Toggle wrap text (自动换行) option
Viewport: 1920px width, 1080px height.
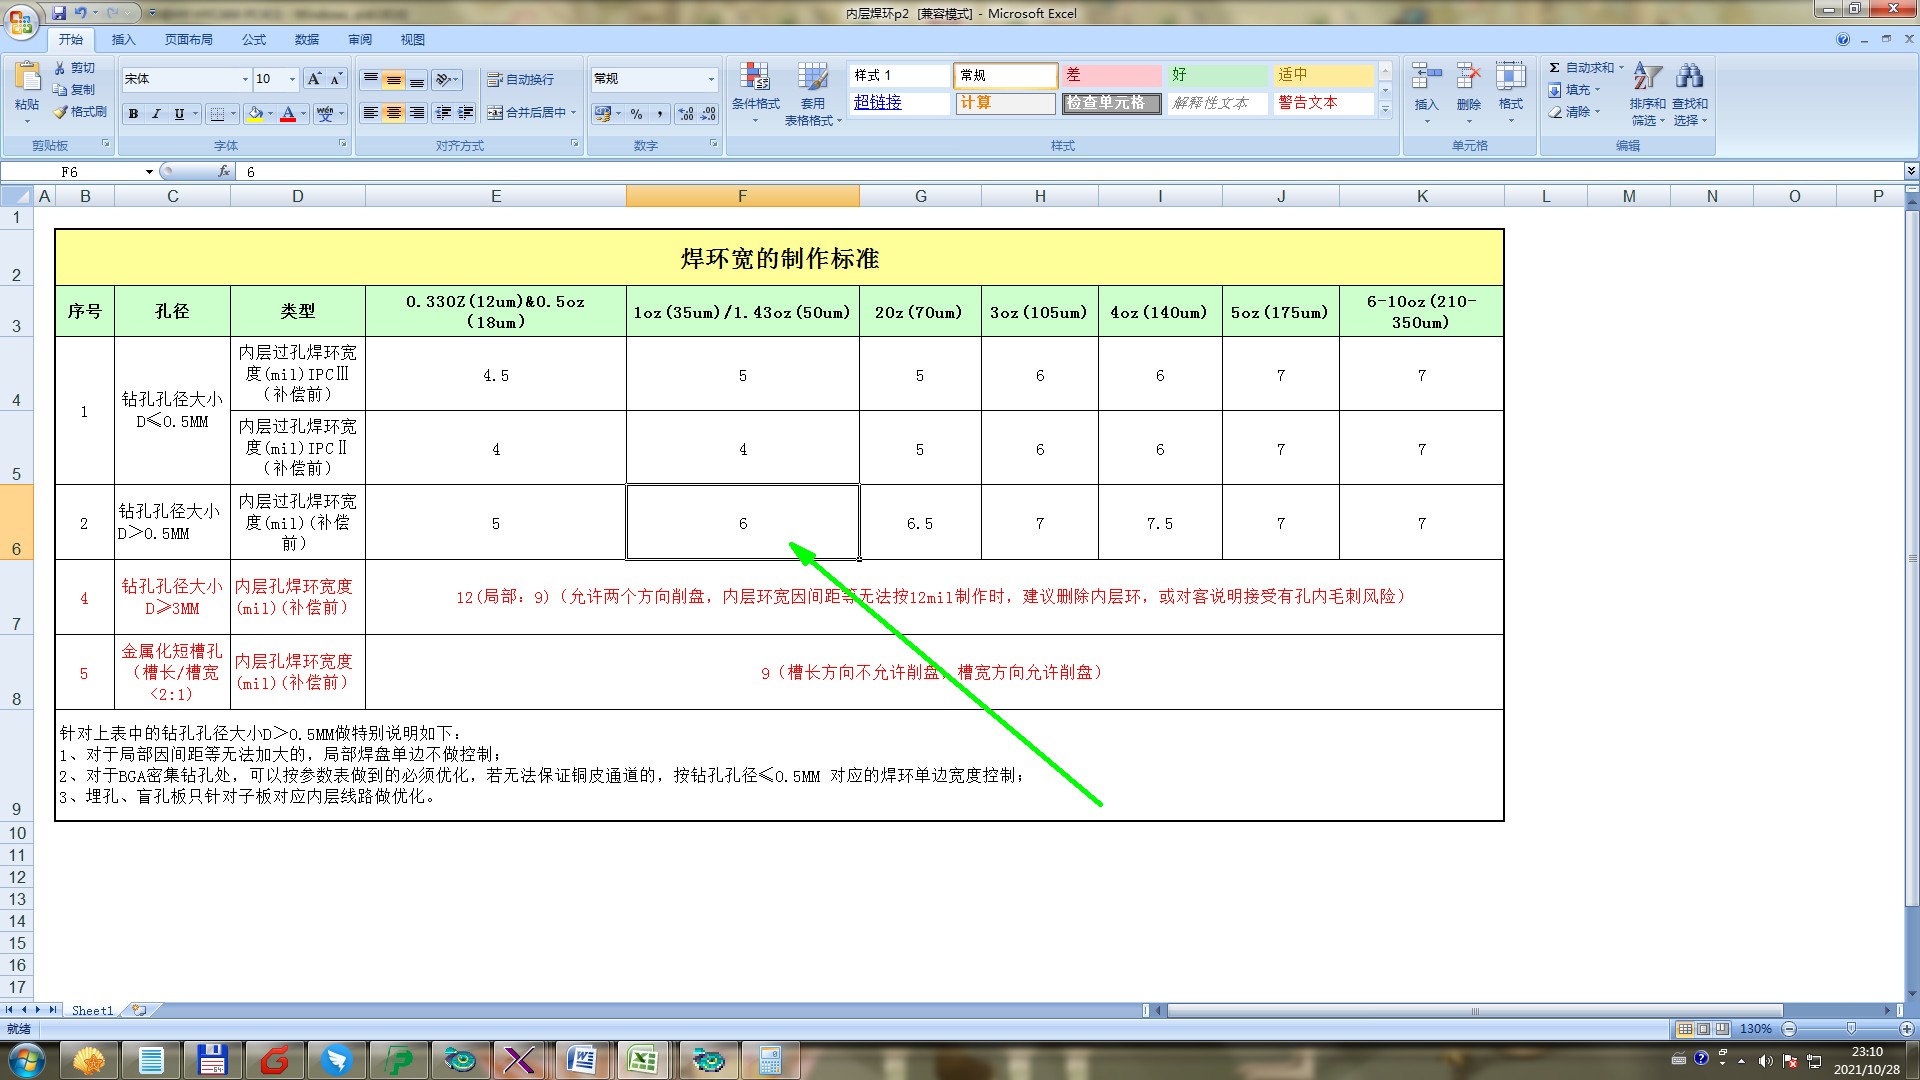(520, 79)
